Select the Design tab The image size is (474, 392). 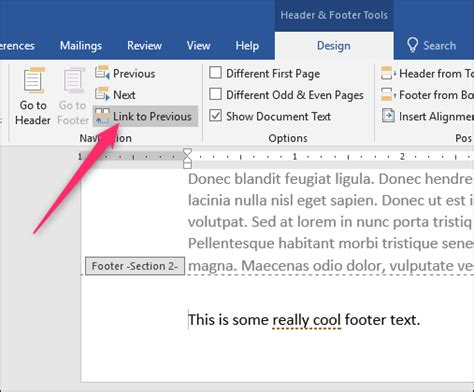334,46
